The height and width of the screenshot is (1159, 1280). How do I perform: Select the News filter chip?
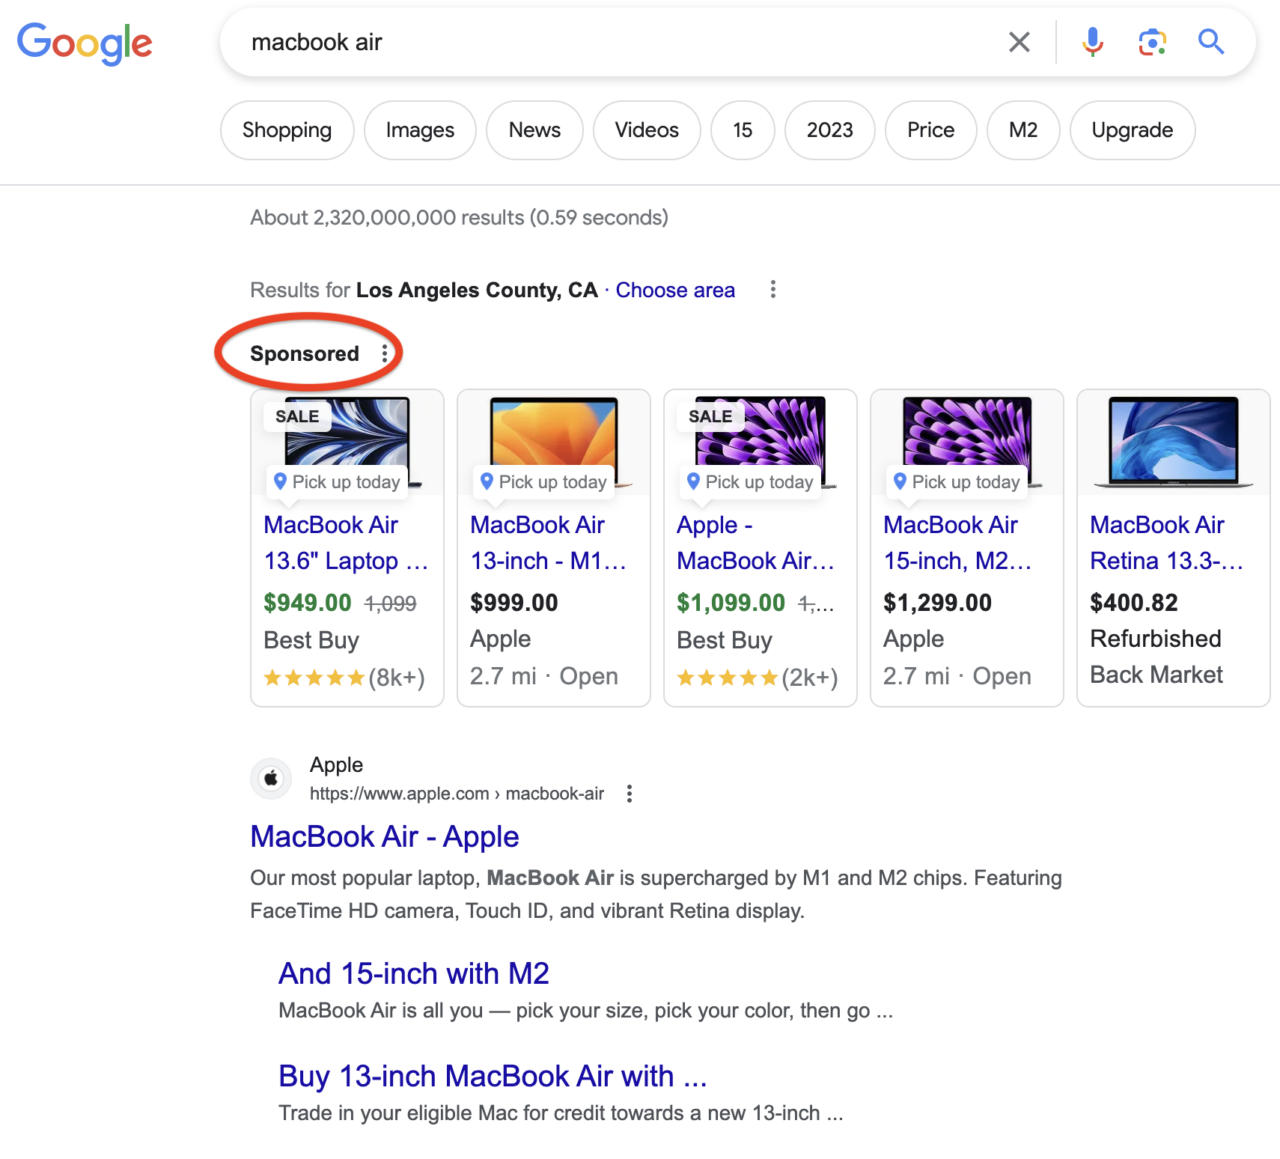pyautogui.click(x=534, y=130)
